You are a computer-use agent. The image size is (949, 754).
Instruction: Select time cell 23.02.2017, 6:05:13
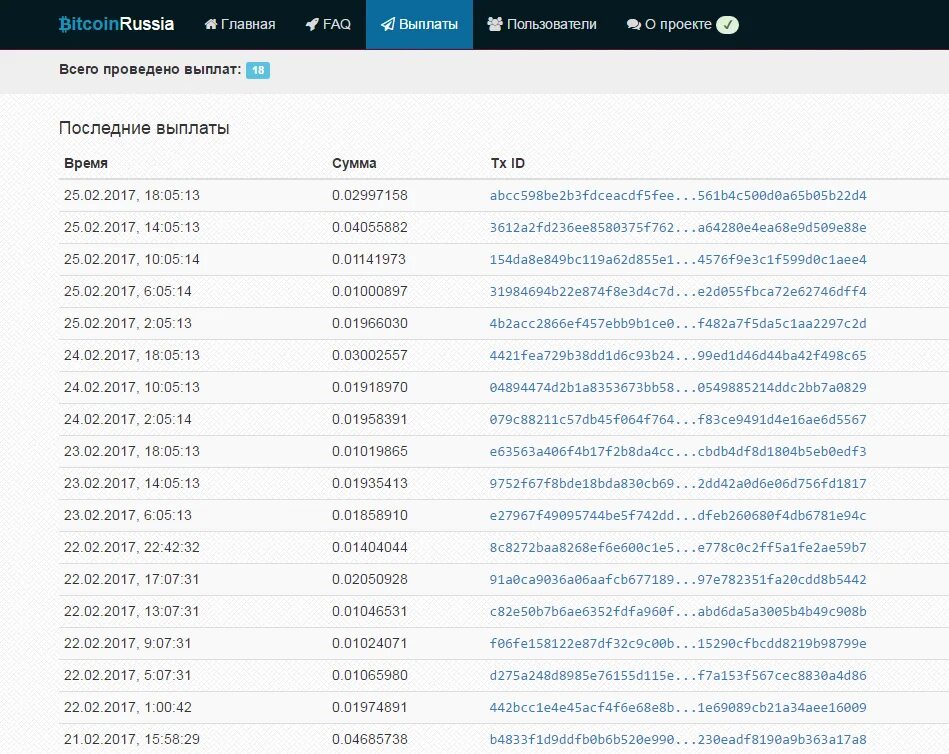[128, 516]
